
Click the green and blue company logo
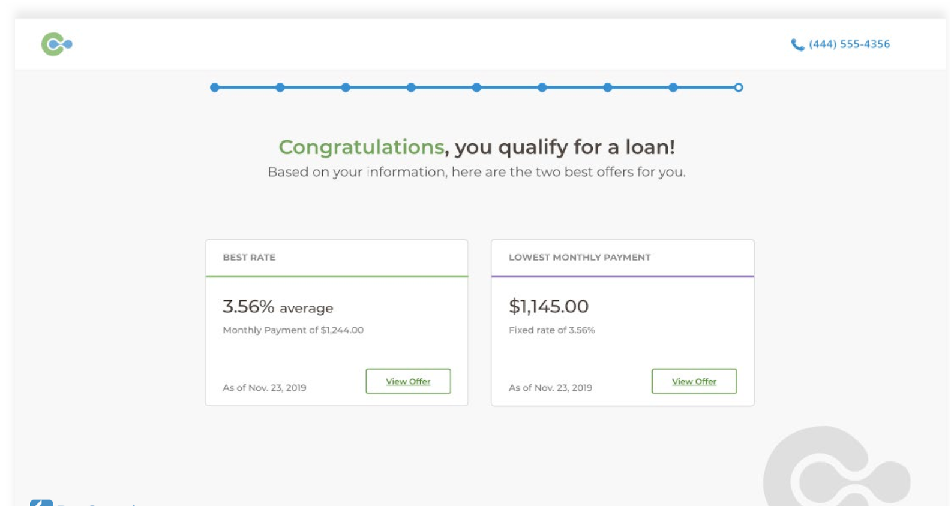(x=56, y=44)
